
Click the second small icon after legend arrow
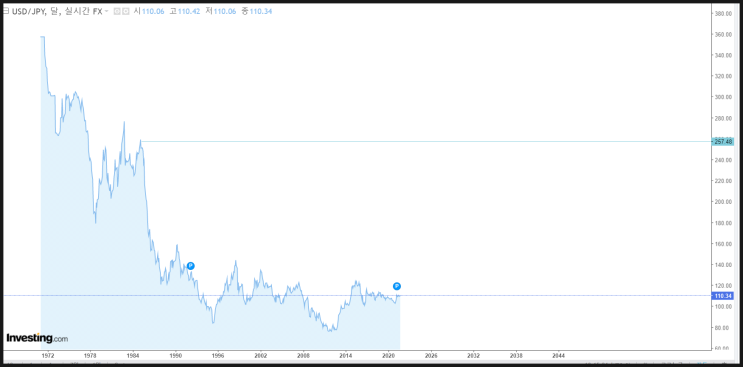click(126, 11)
